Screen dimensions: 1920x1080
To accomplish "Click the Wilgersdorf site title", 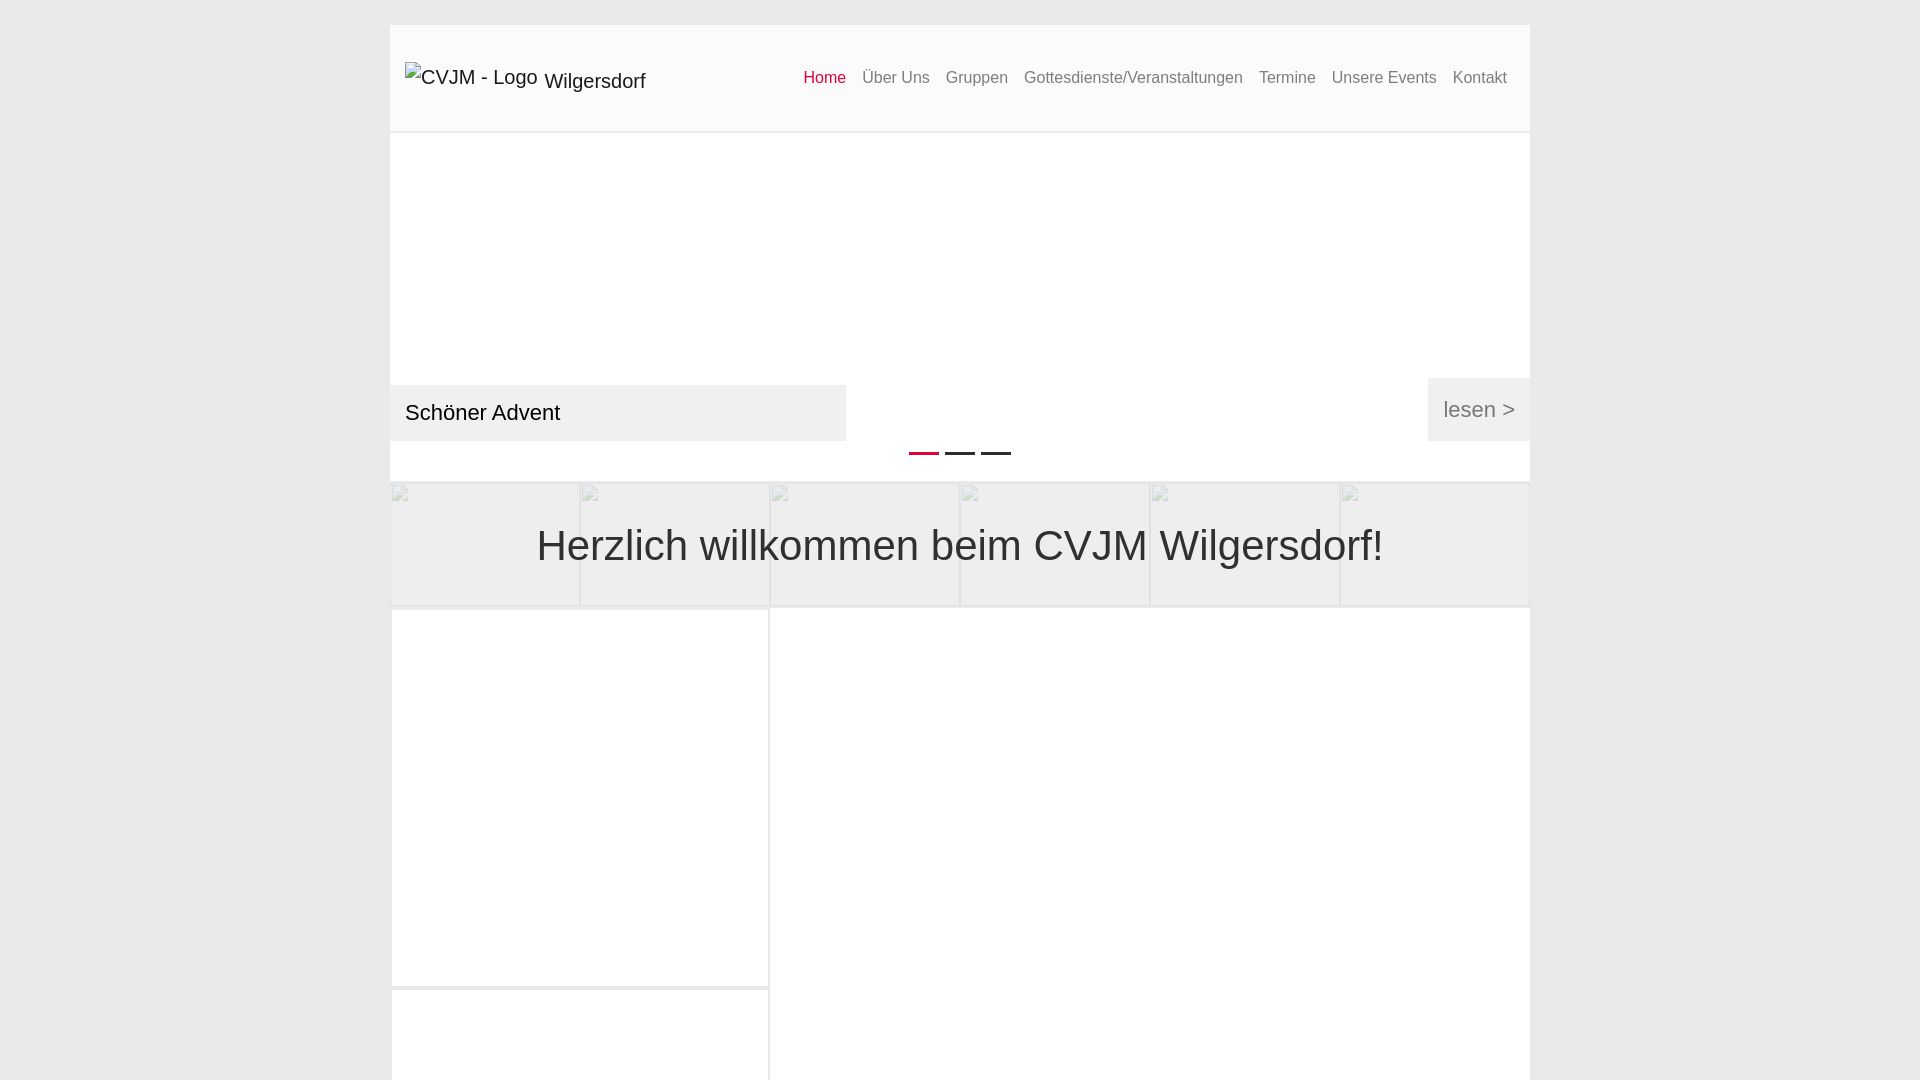I will pyautogui.click(x=595, y=81).
